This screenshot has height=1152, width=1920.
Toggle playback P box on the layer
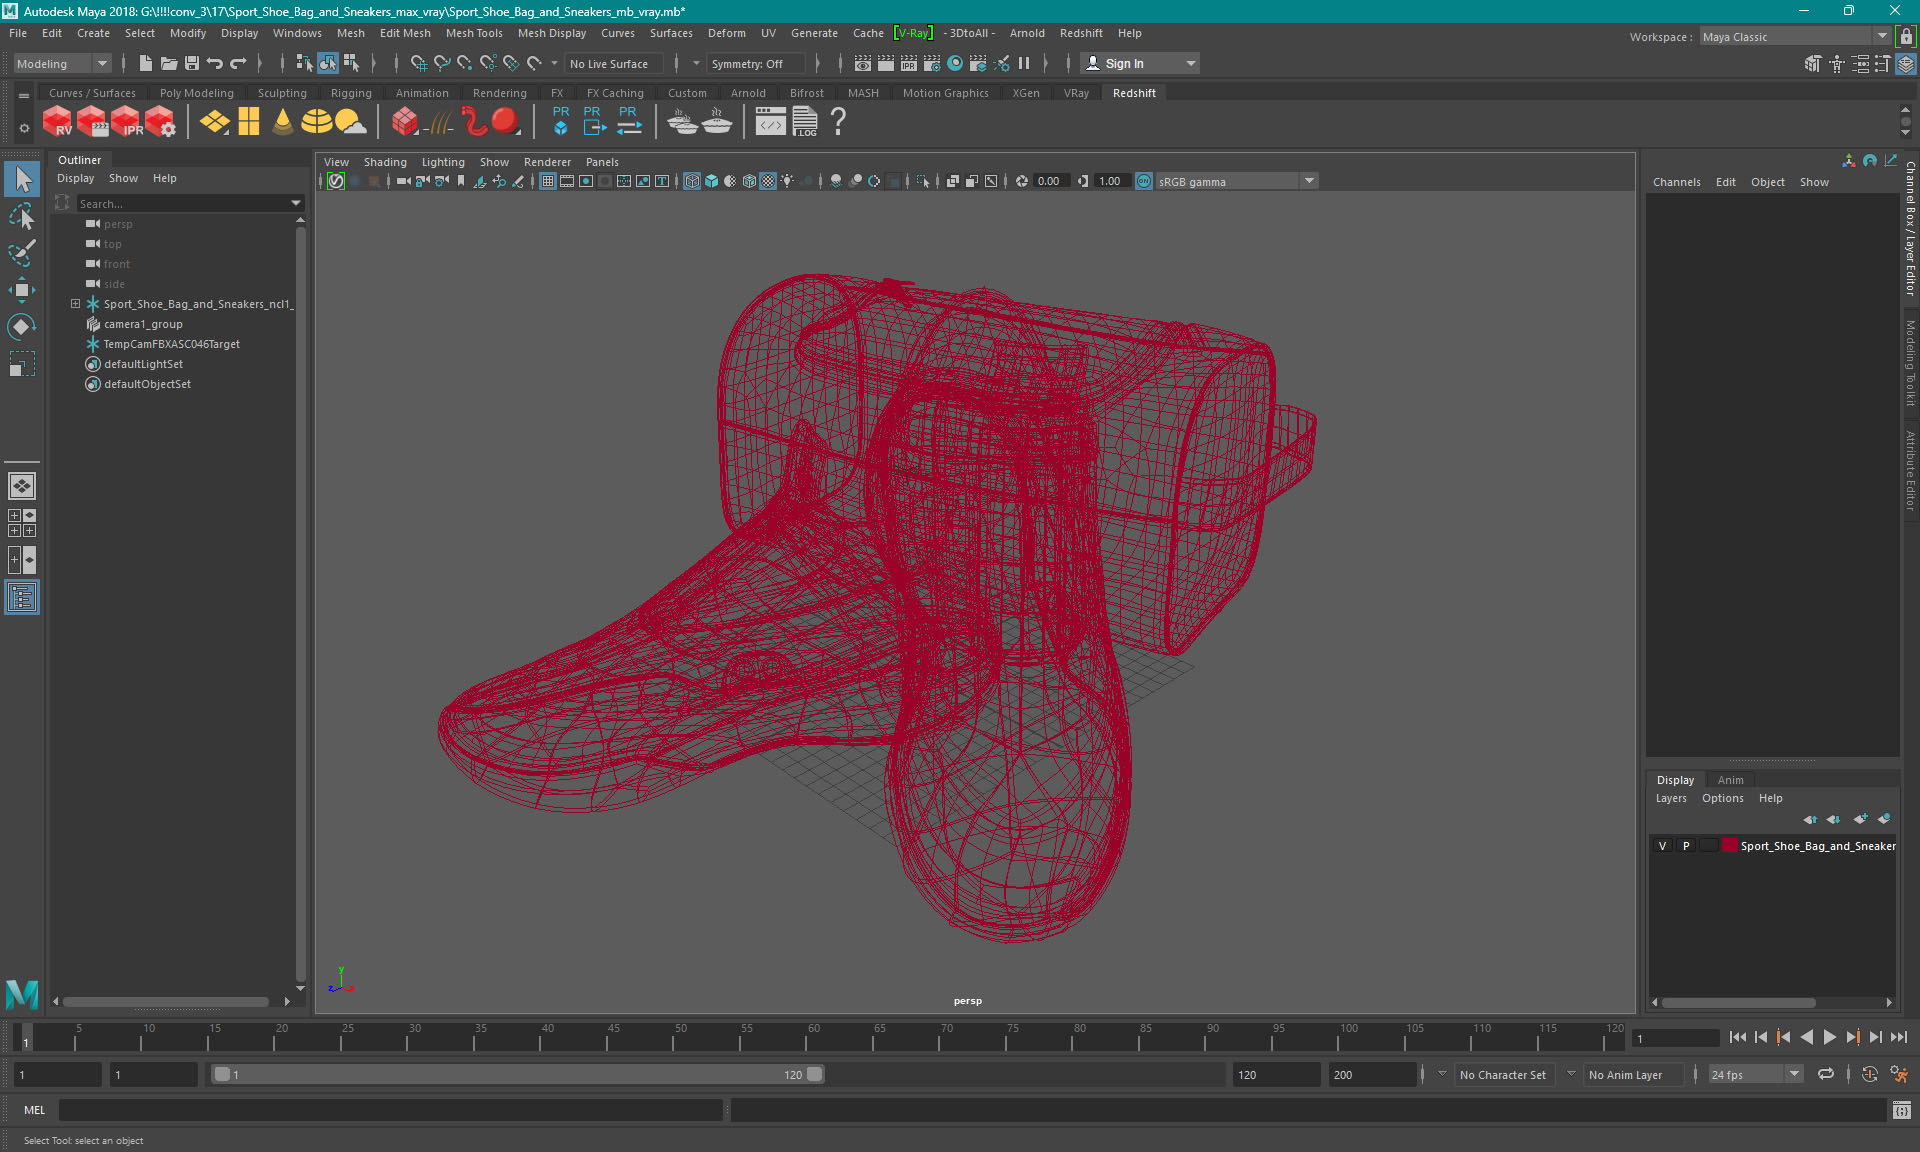(x=1686, y=846)
